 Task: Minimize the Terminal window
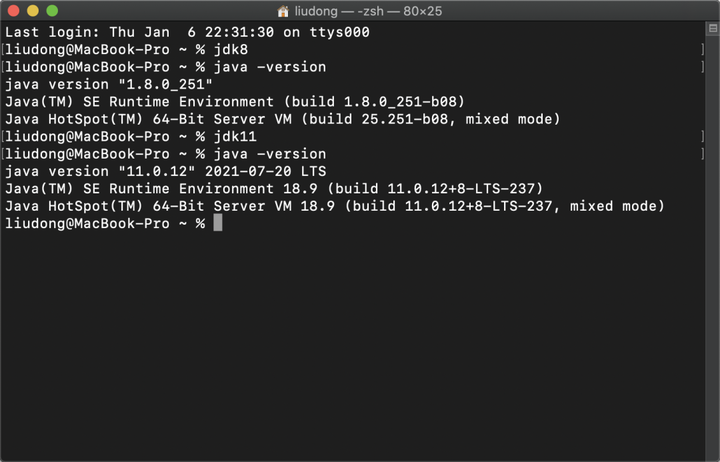(32, 11)
